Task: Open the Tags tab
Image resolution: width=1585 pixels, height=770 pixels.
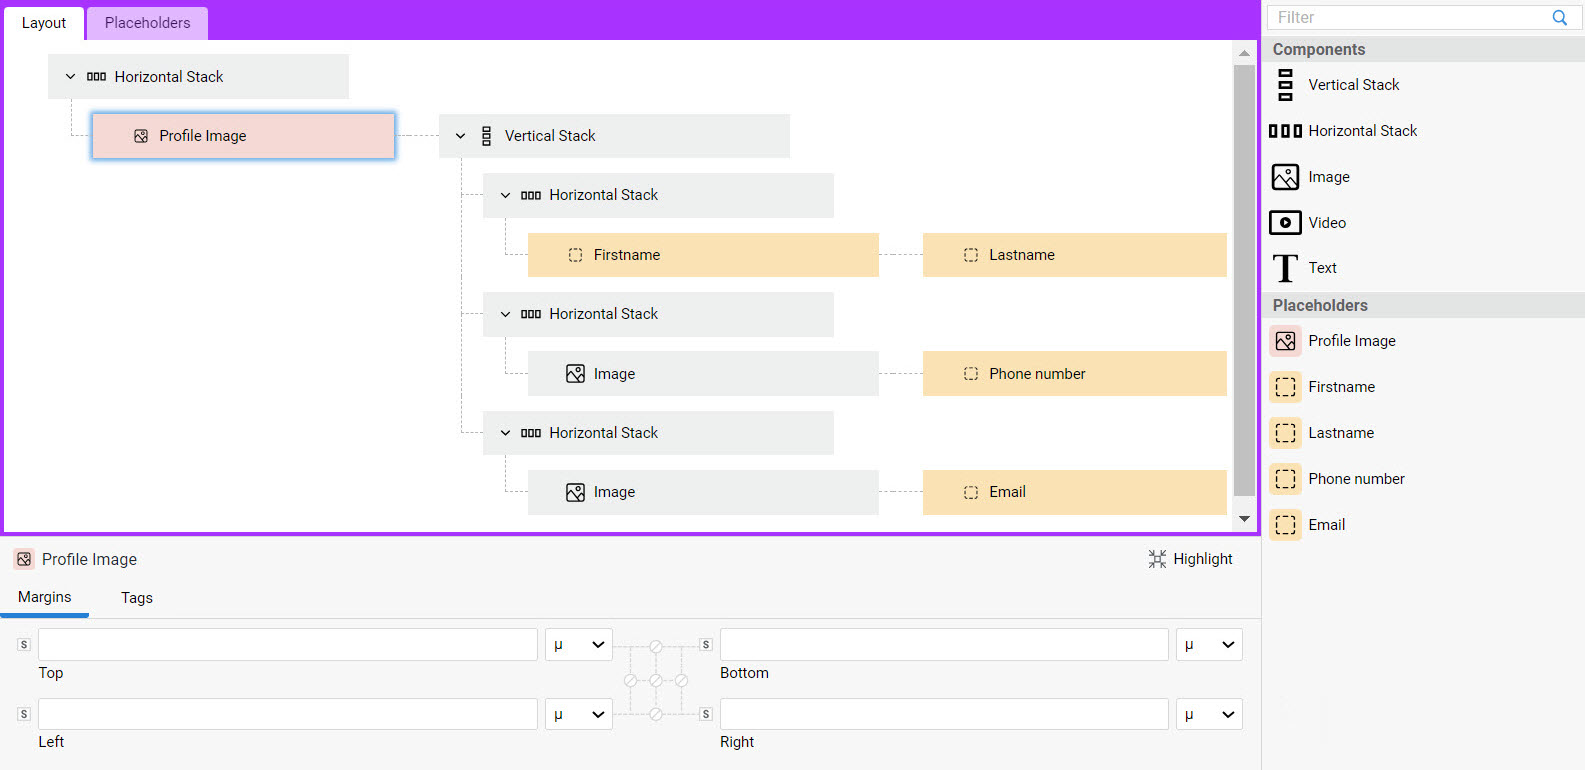Action: pos(137,598)
